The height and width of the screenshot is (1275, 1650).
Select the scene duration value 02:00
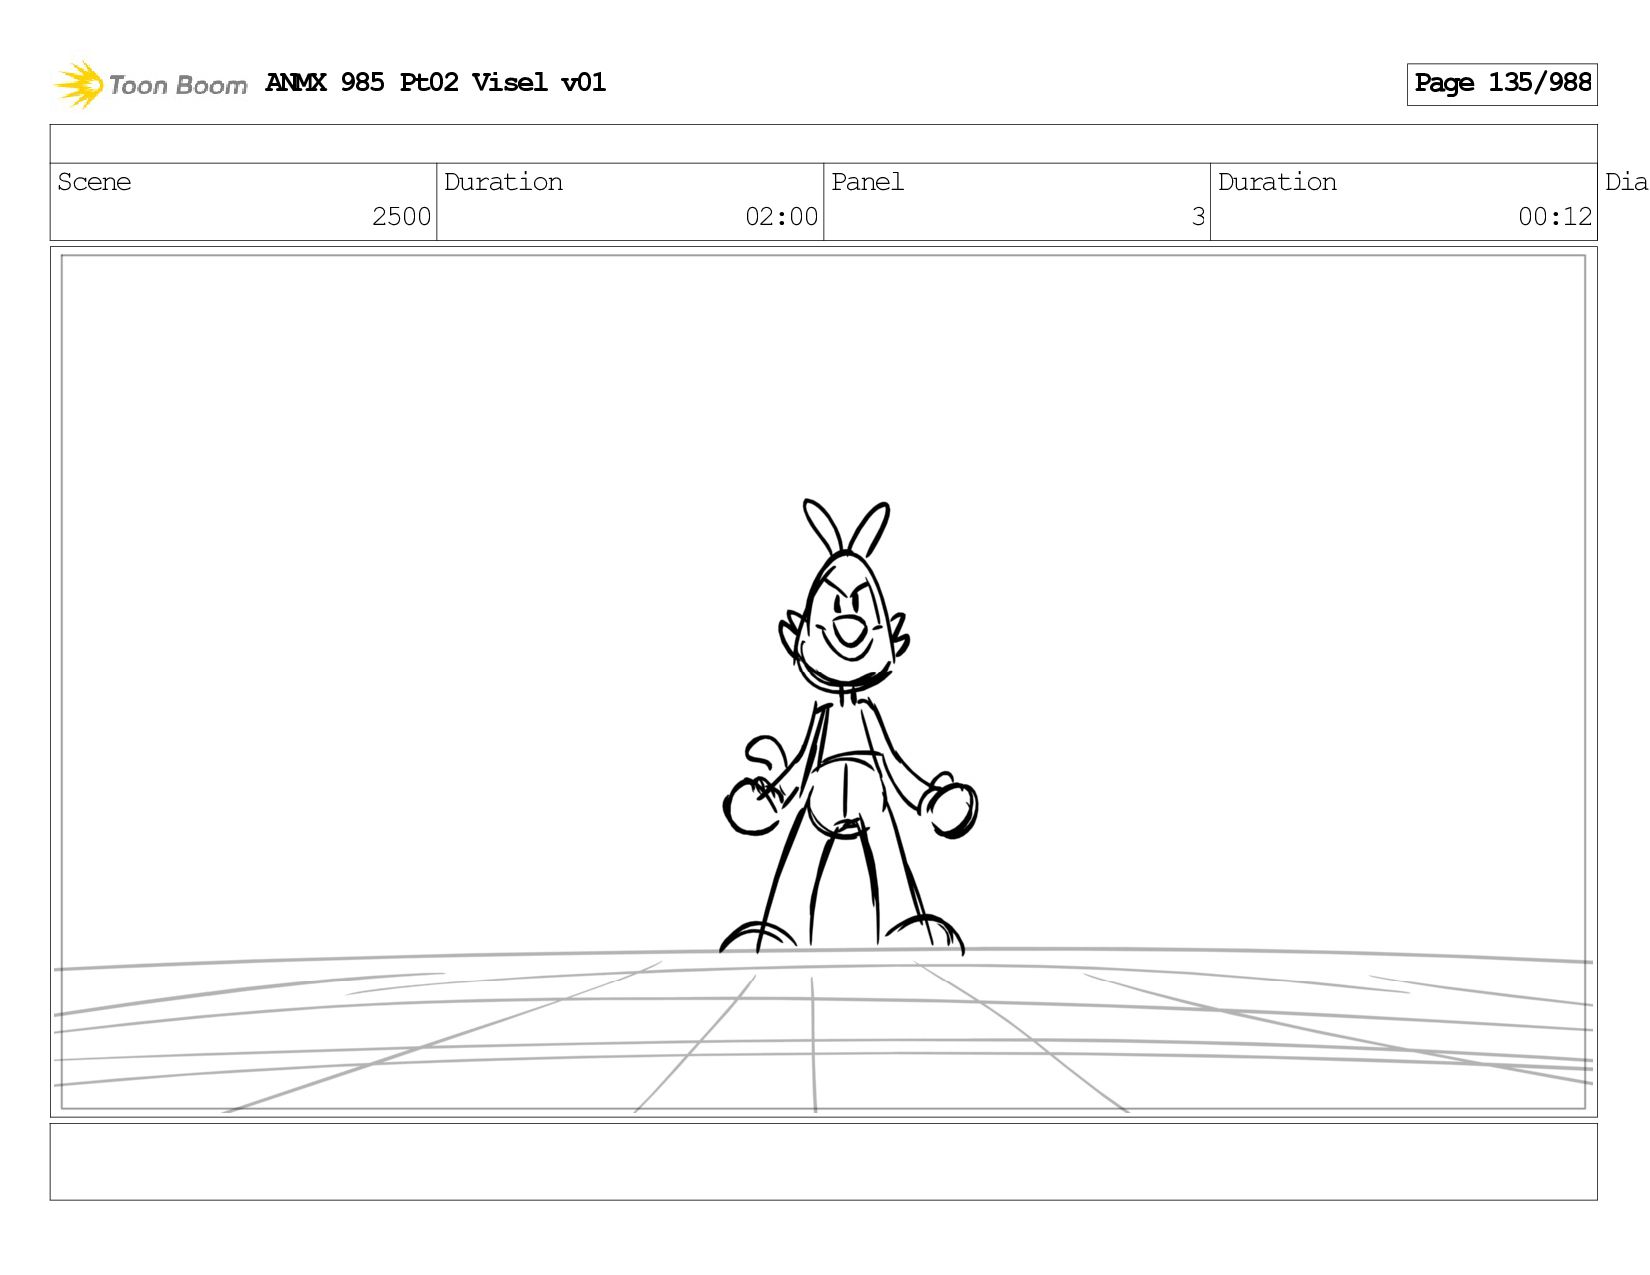pos(781,217)
